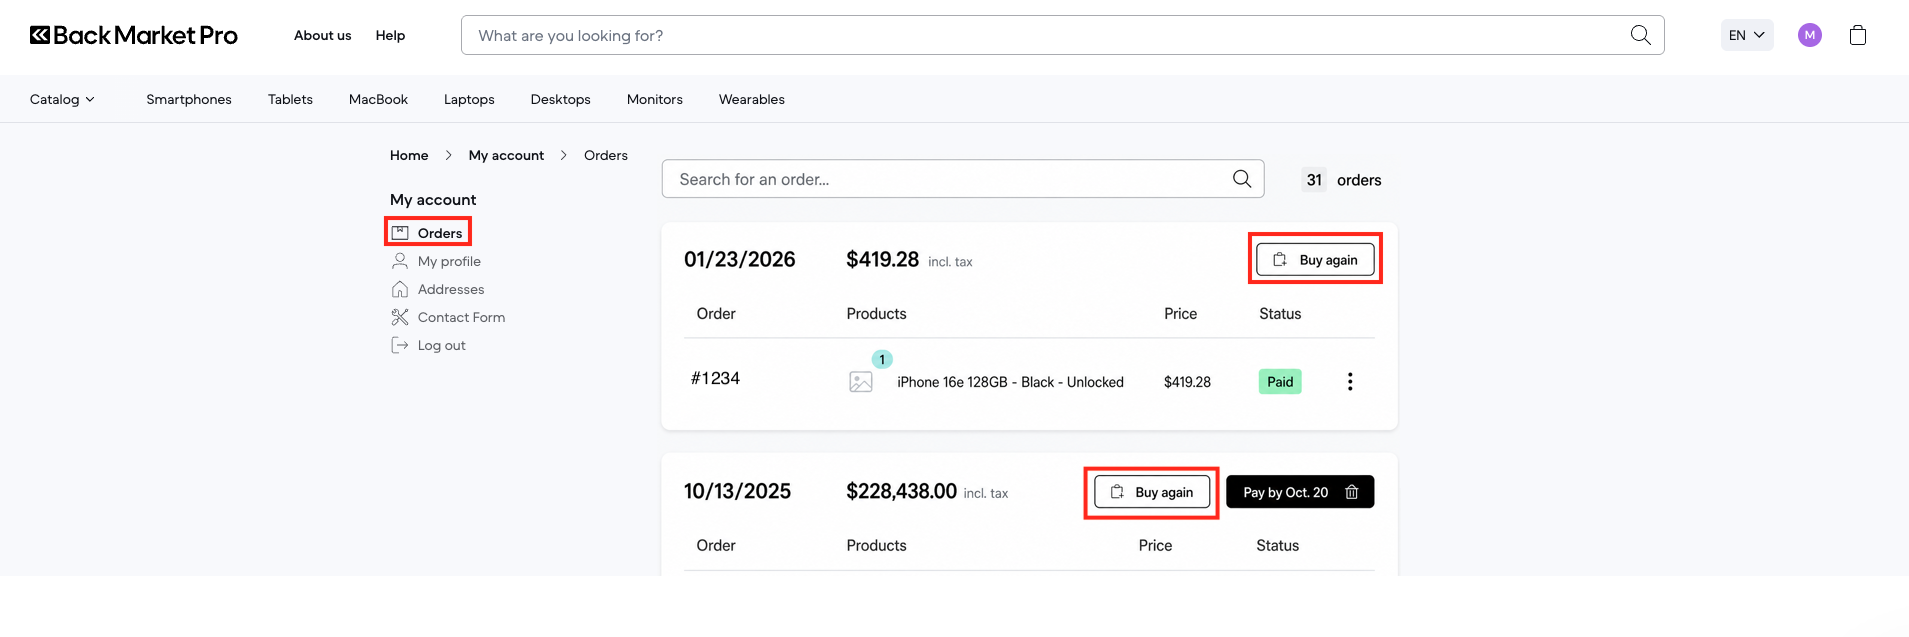Open the Monitors category

tap(655, 99)
